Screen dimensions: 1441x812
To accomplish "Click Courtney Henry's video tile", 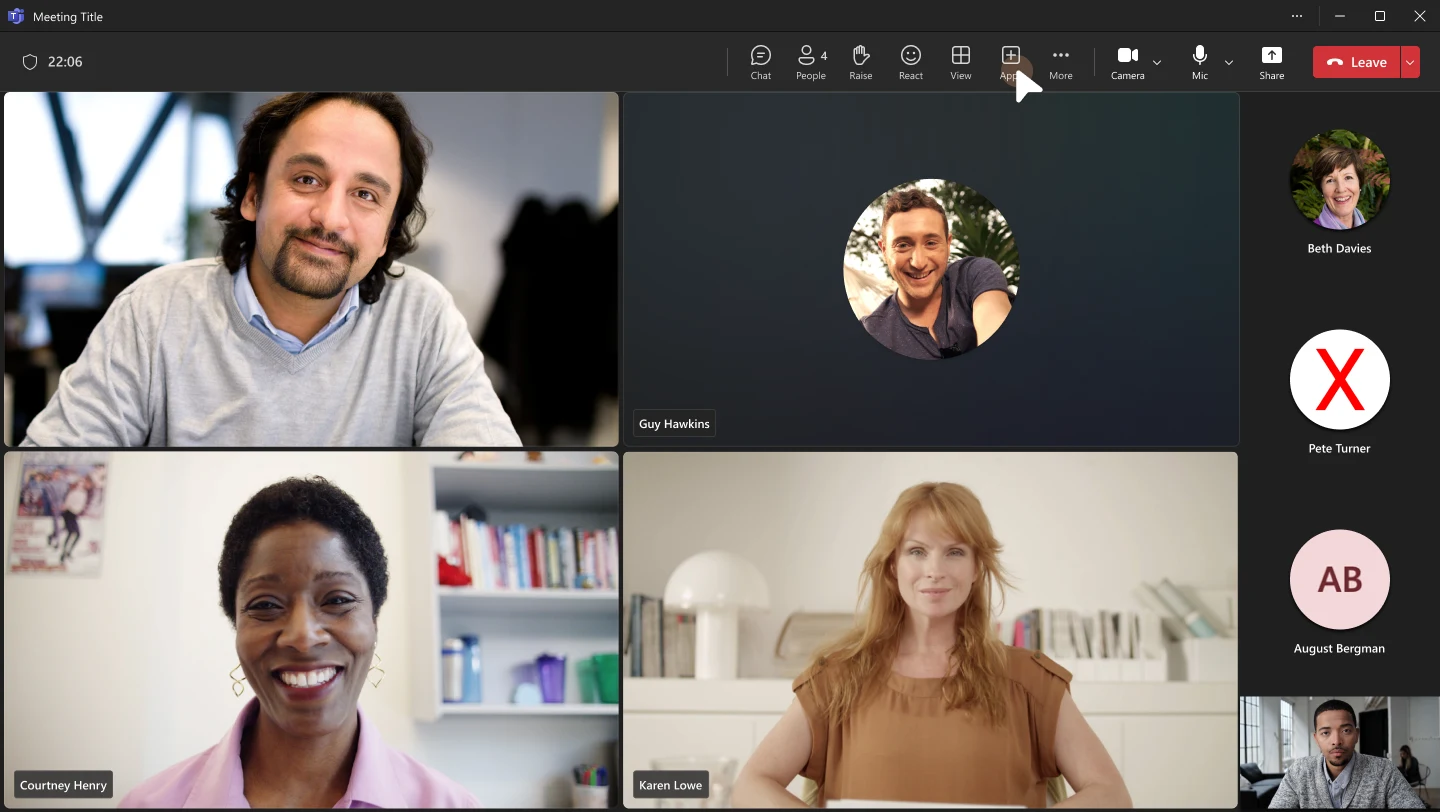I will point(311,630).
